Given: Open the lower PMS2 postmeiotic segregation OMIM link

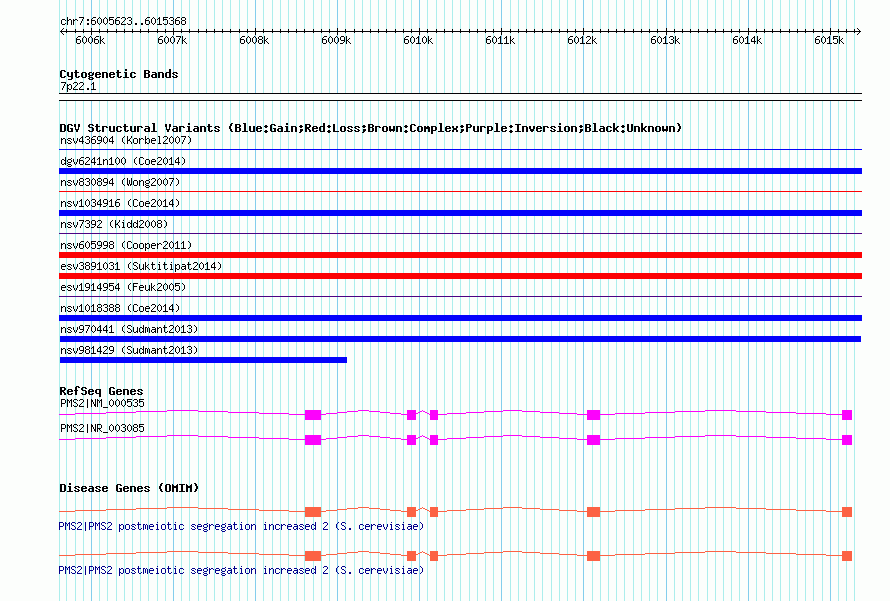Looking at the screenshot, I should click(241, 570).
